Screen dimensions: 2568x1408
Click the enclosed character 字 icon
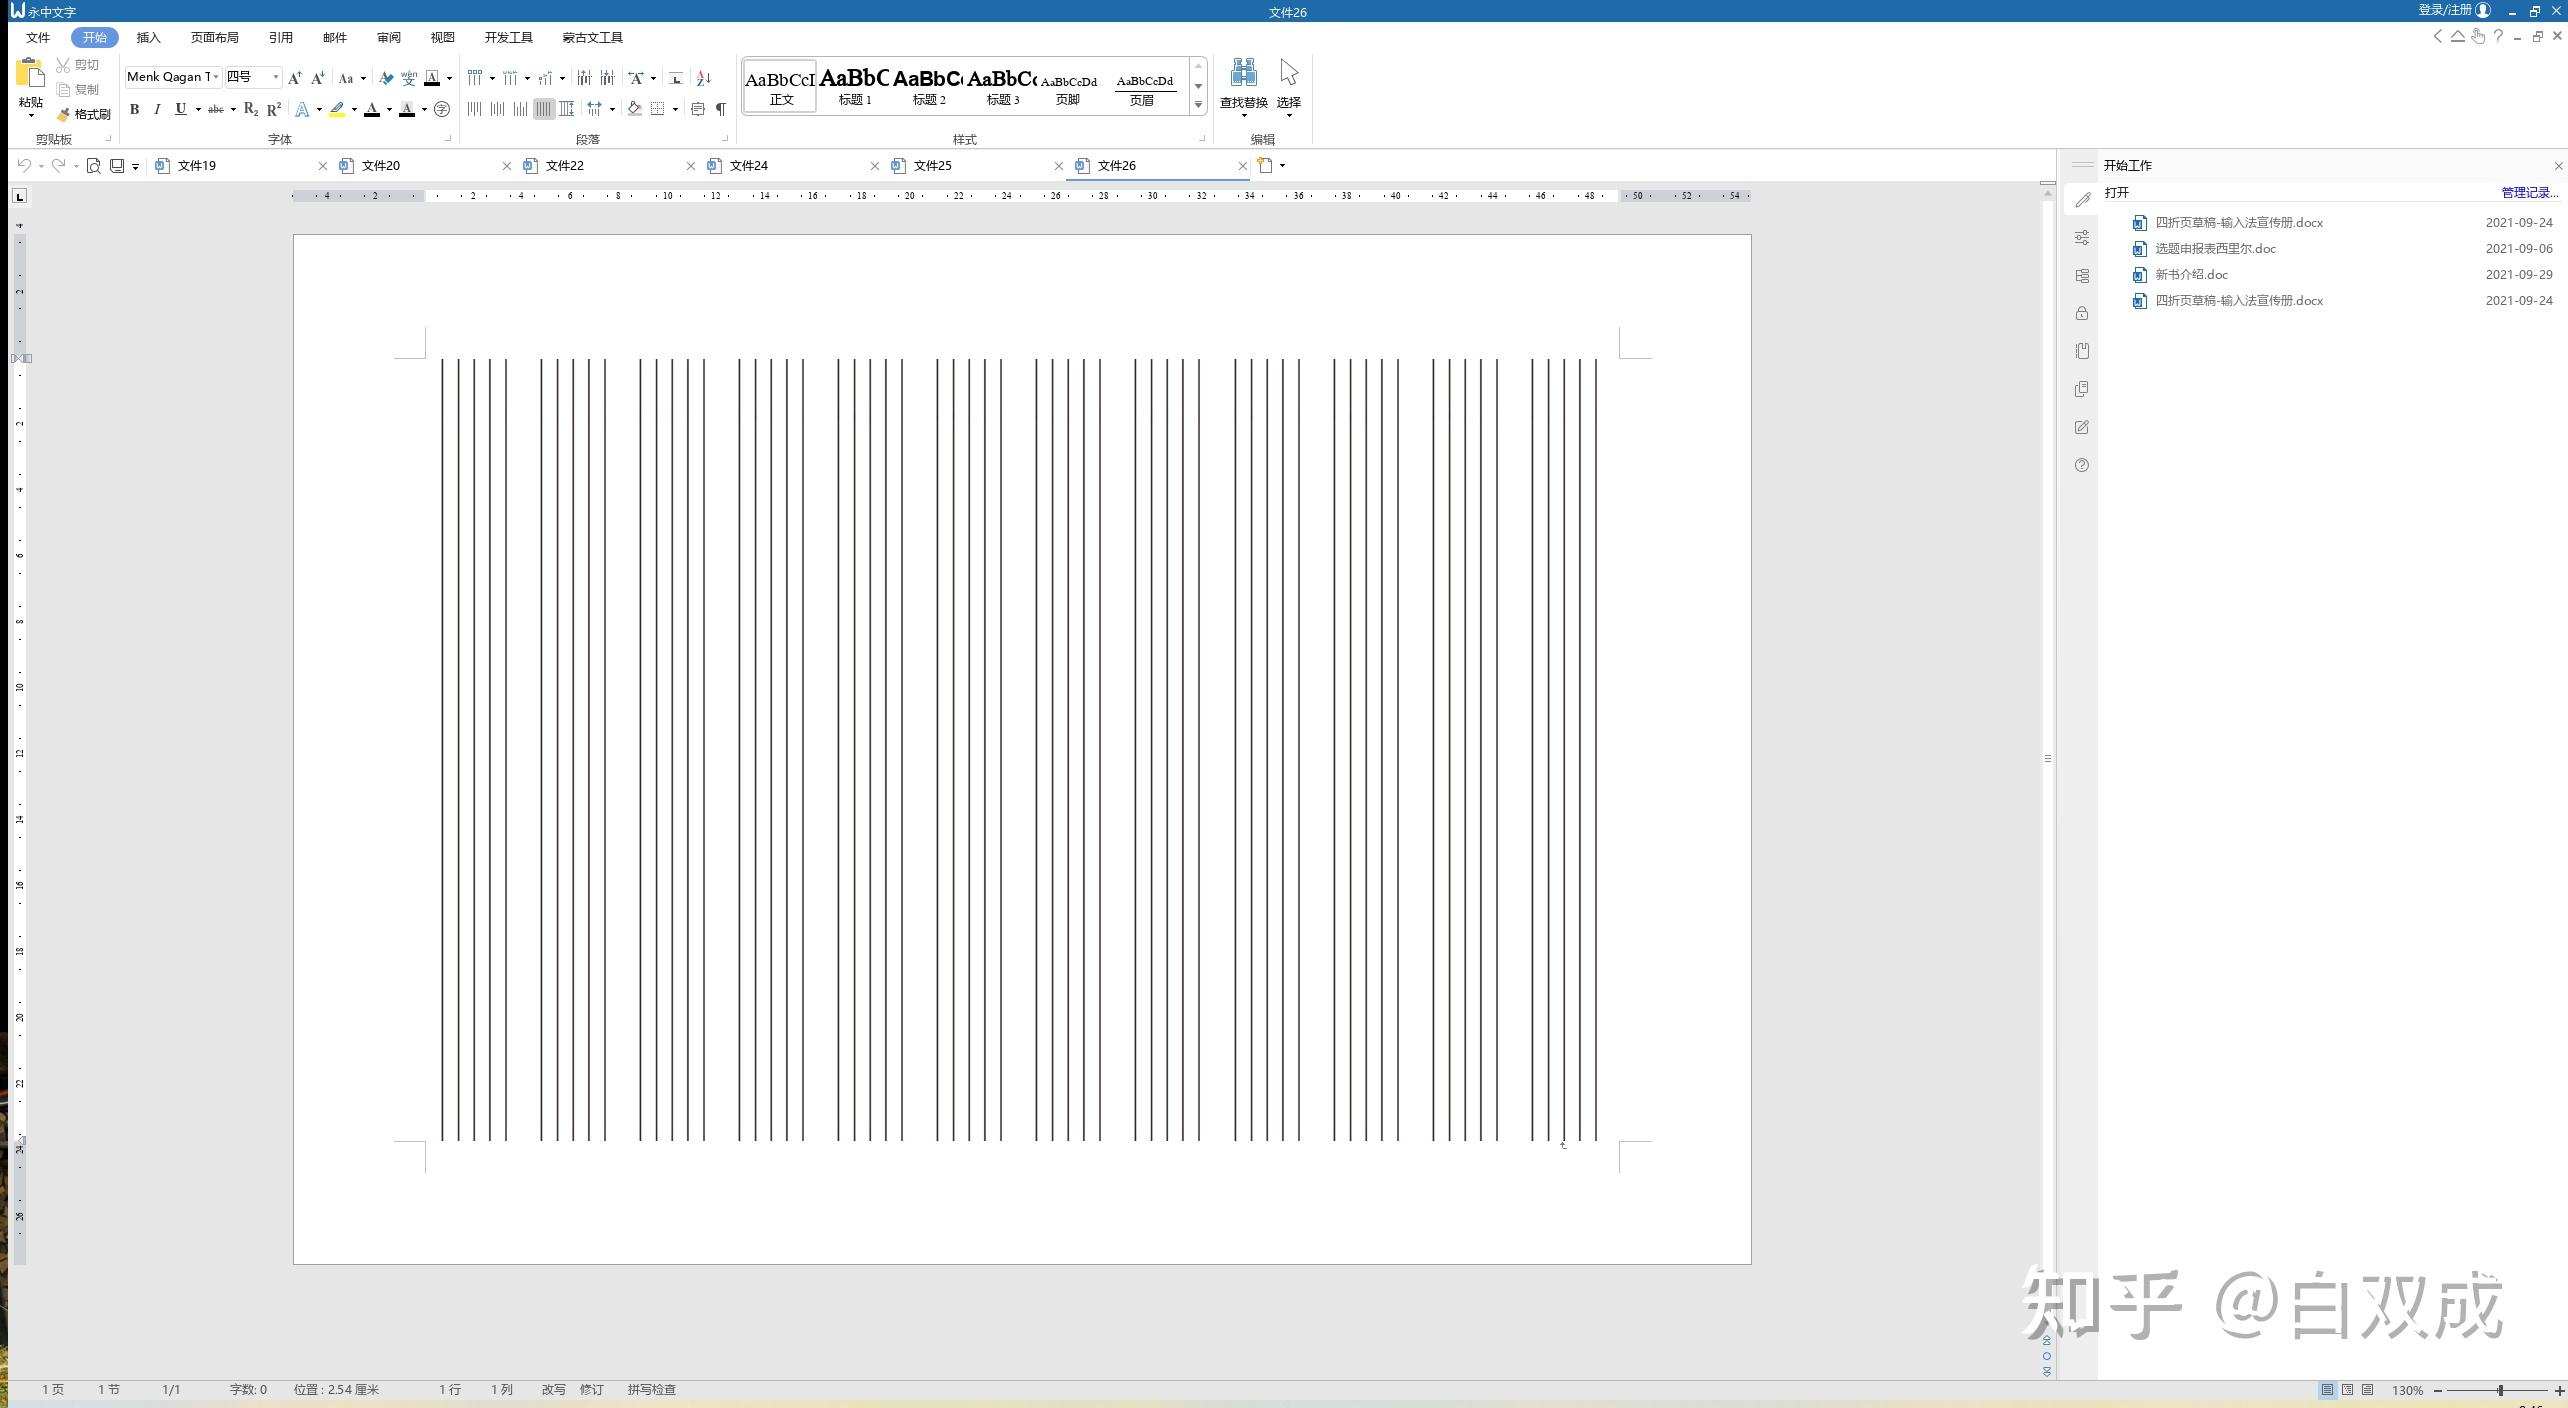coord(442,110)
